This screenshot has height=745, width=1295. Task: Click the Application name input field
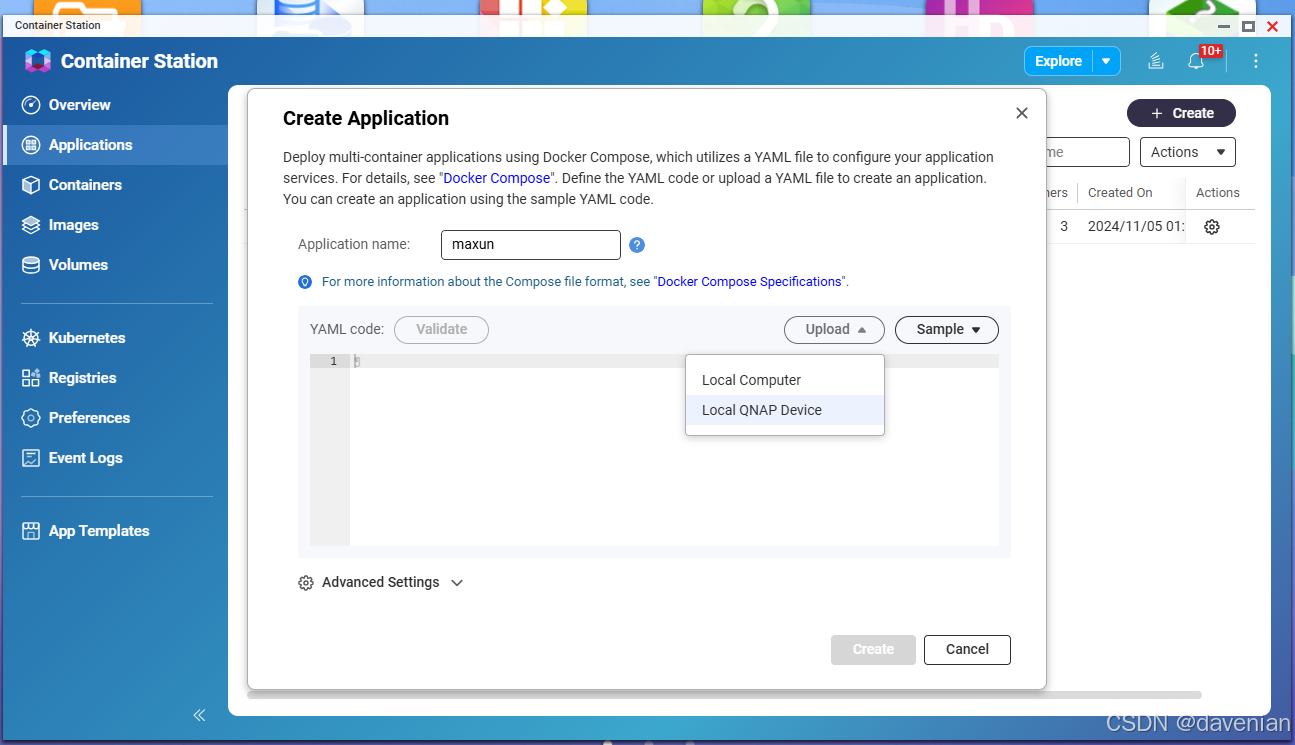(x=531, y=245)
